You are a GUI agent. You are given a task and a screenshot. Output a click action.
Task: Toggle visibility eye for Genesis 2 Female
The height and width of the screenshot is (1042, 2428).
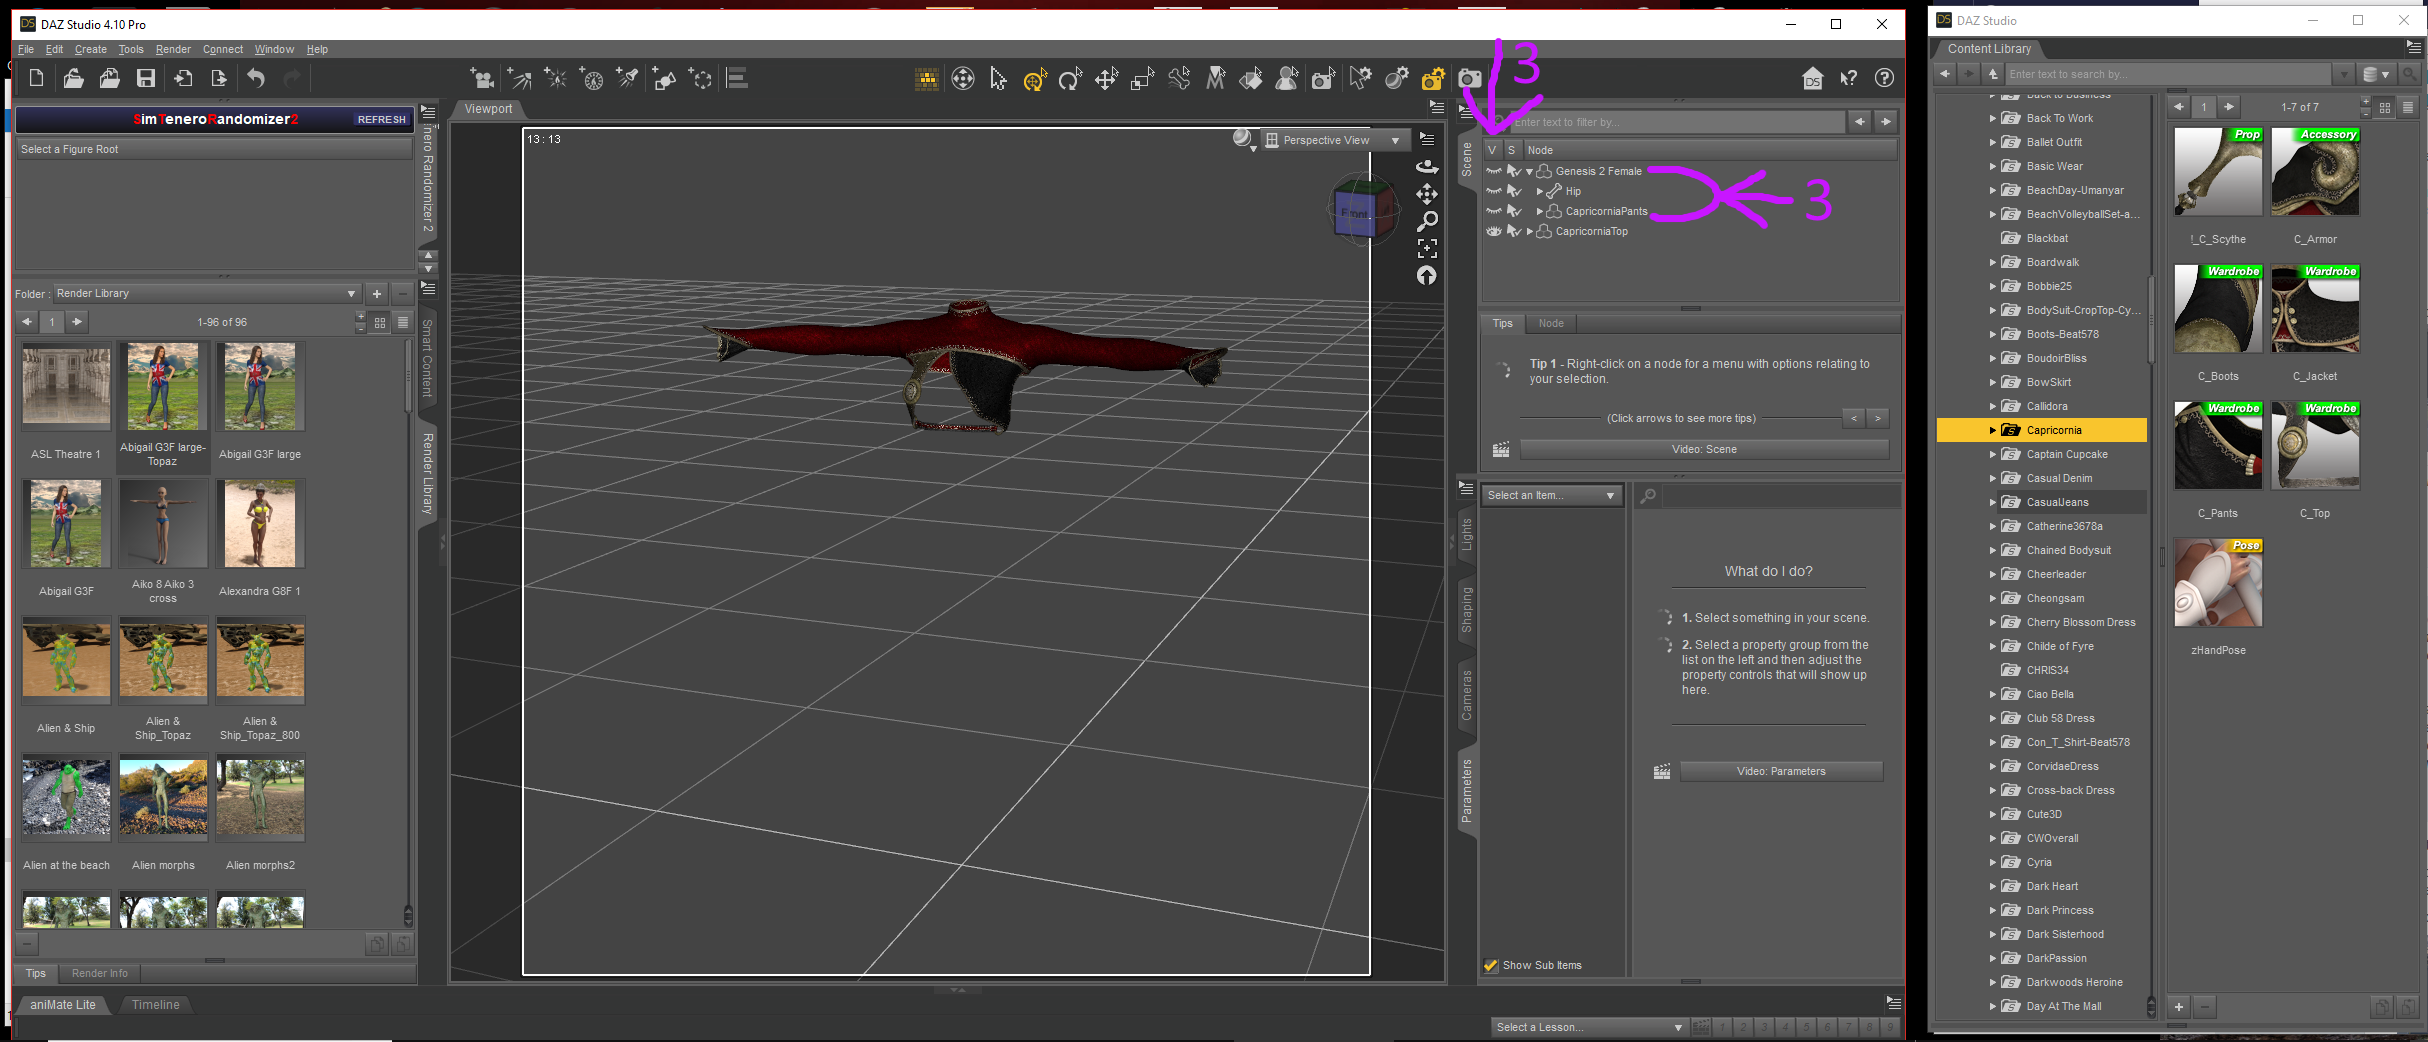1494,171
